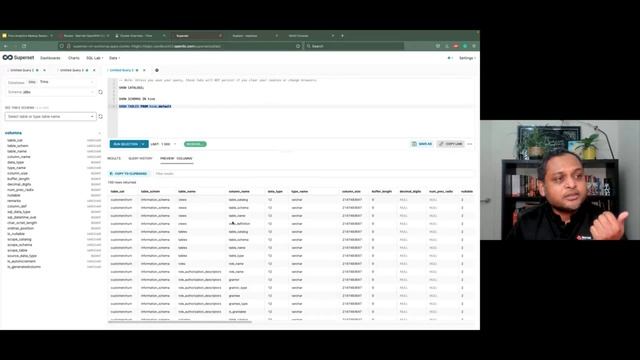Image resolution: width=640 pixels, height=360 pixels.
Task: Sort by the column_name column header
Action: coord(239,191)
